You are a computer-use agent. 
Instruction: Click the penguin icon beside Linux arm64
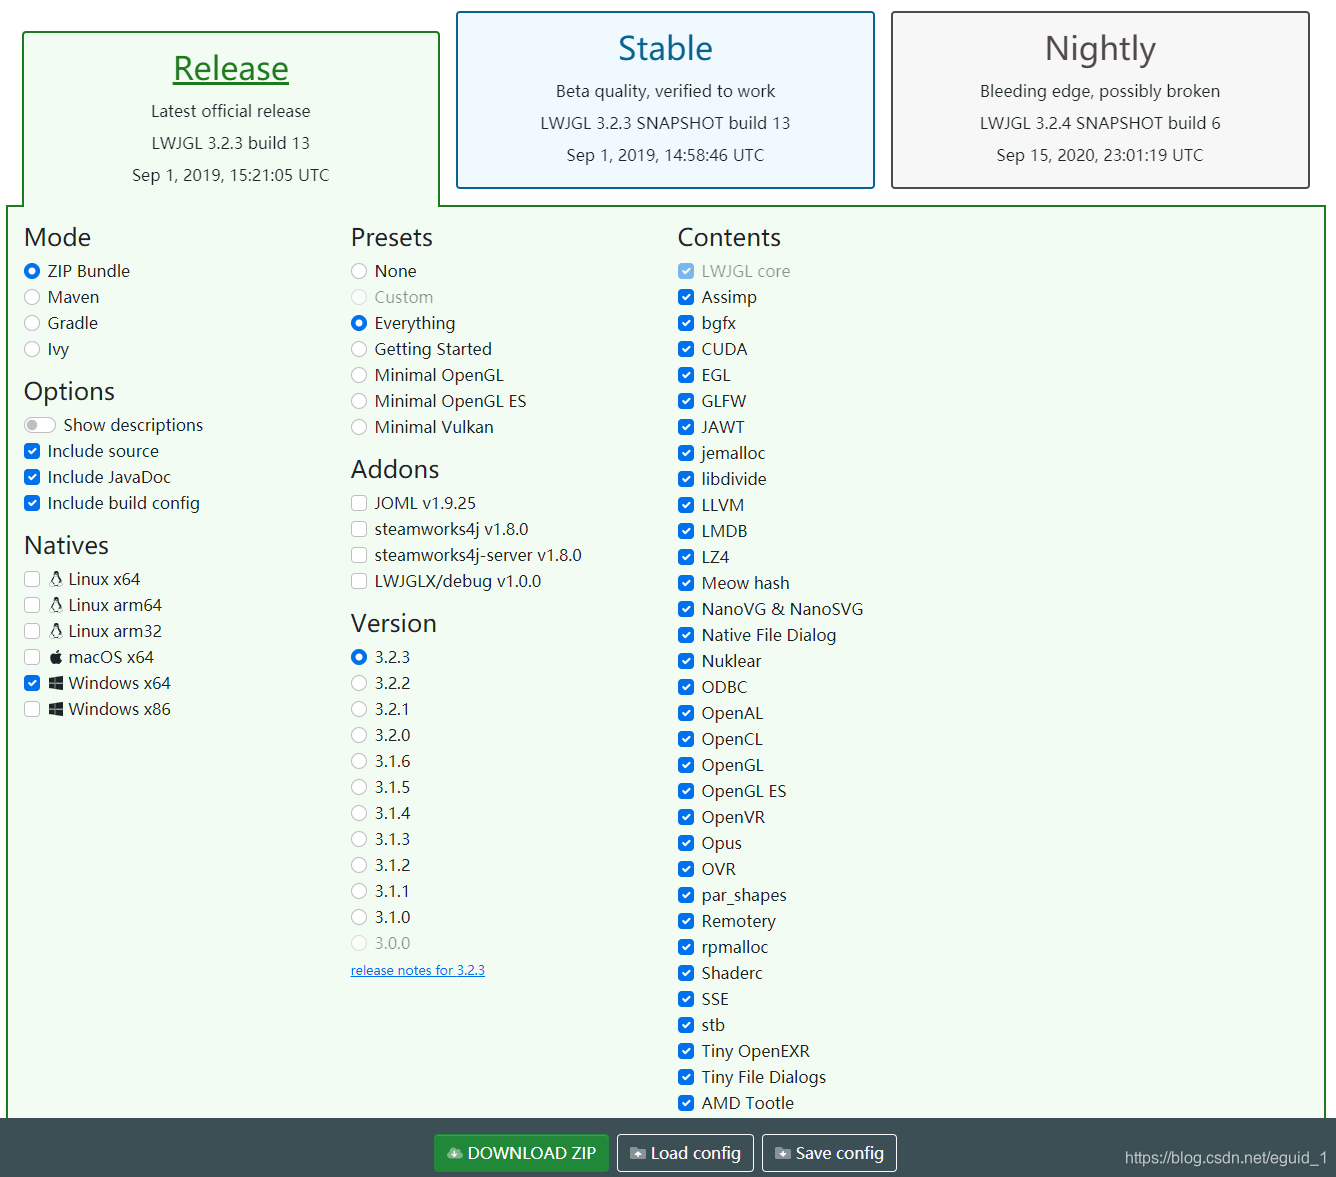click(x=56, y=605)
